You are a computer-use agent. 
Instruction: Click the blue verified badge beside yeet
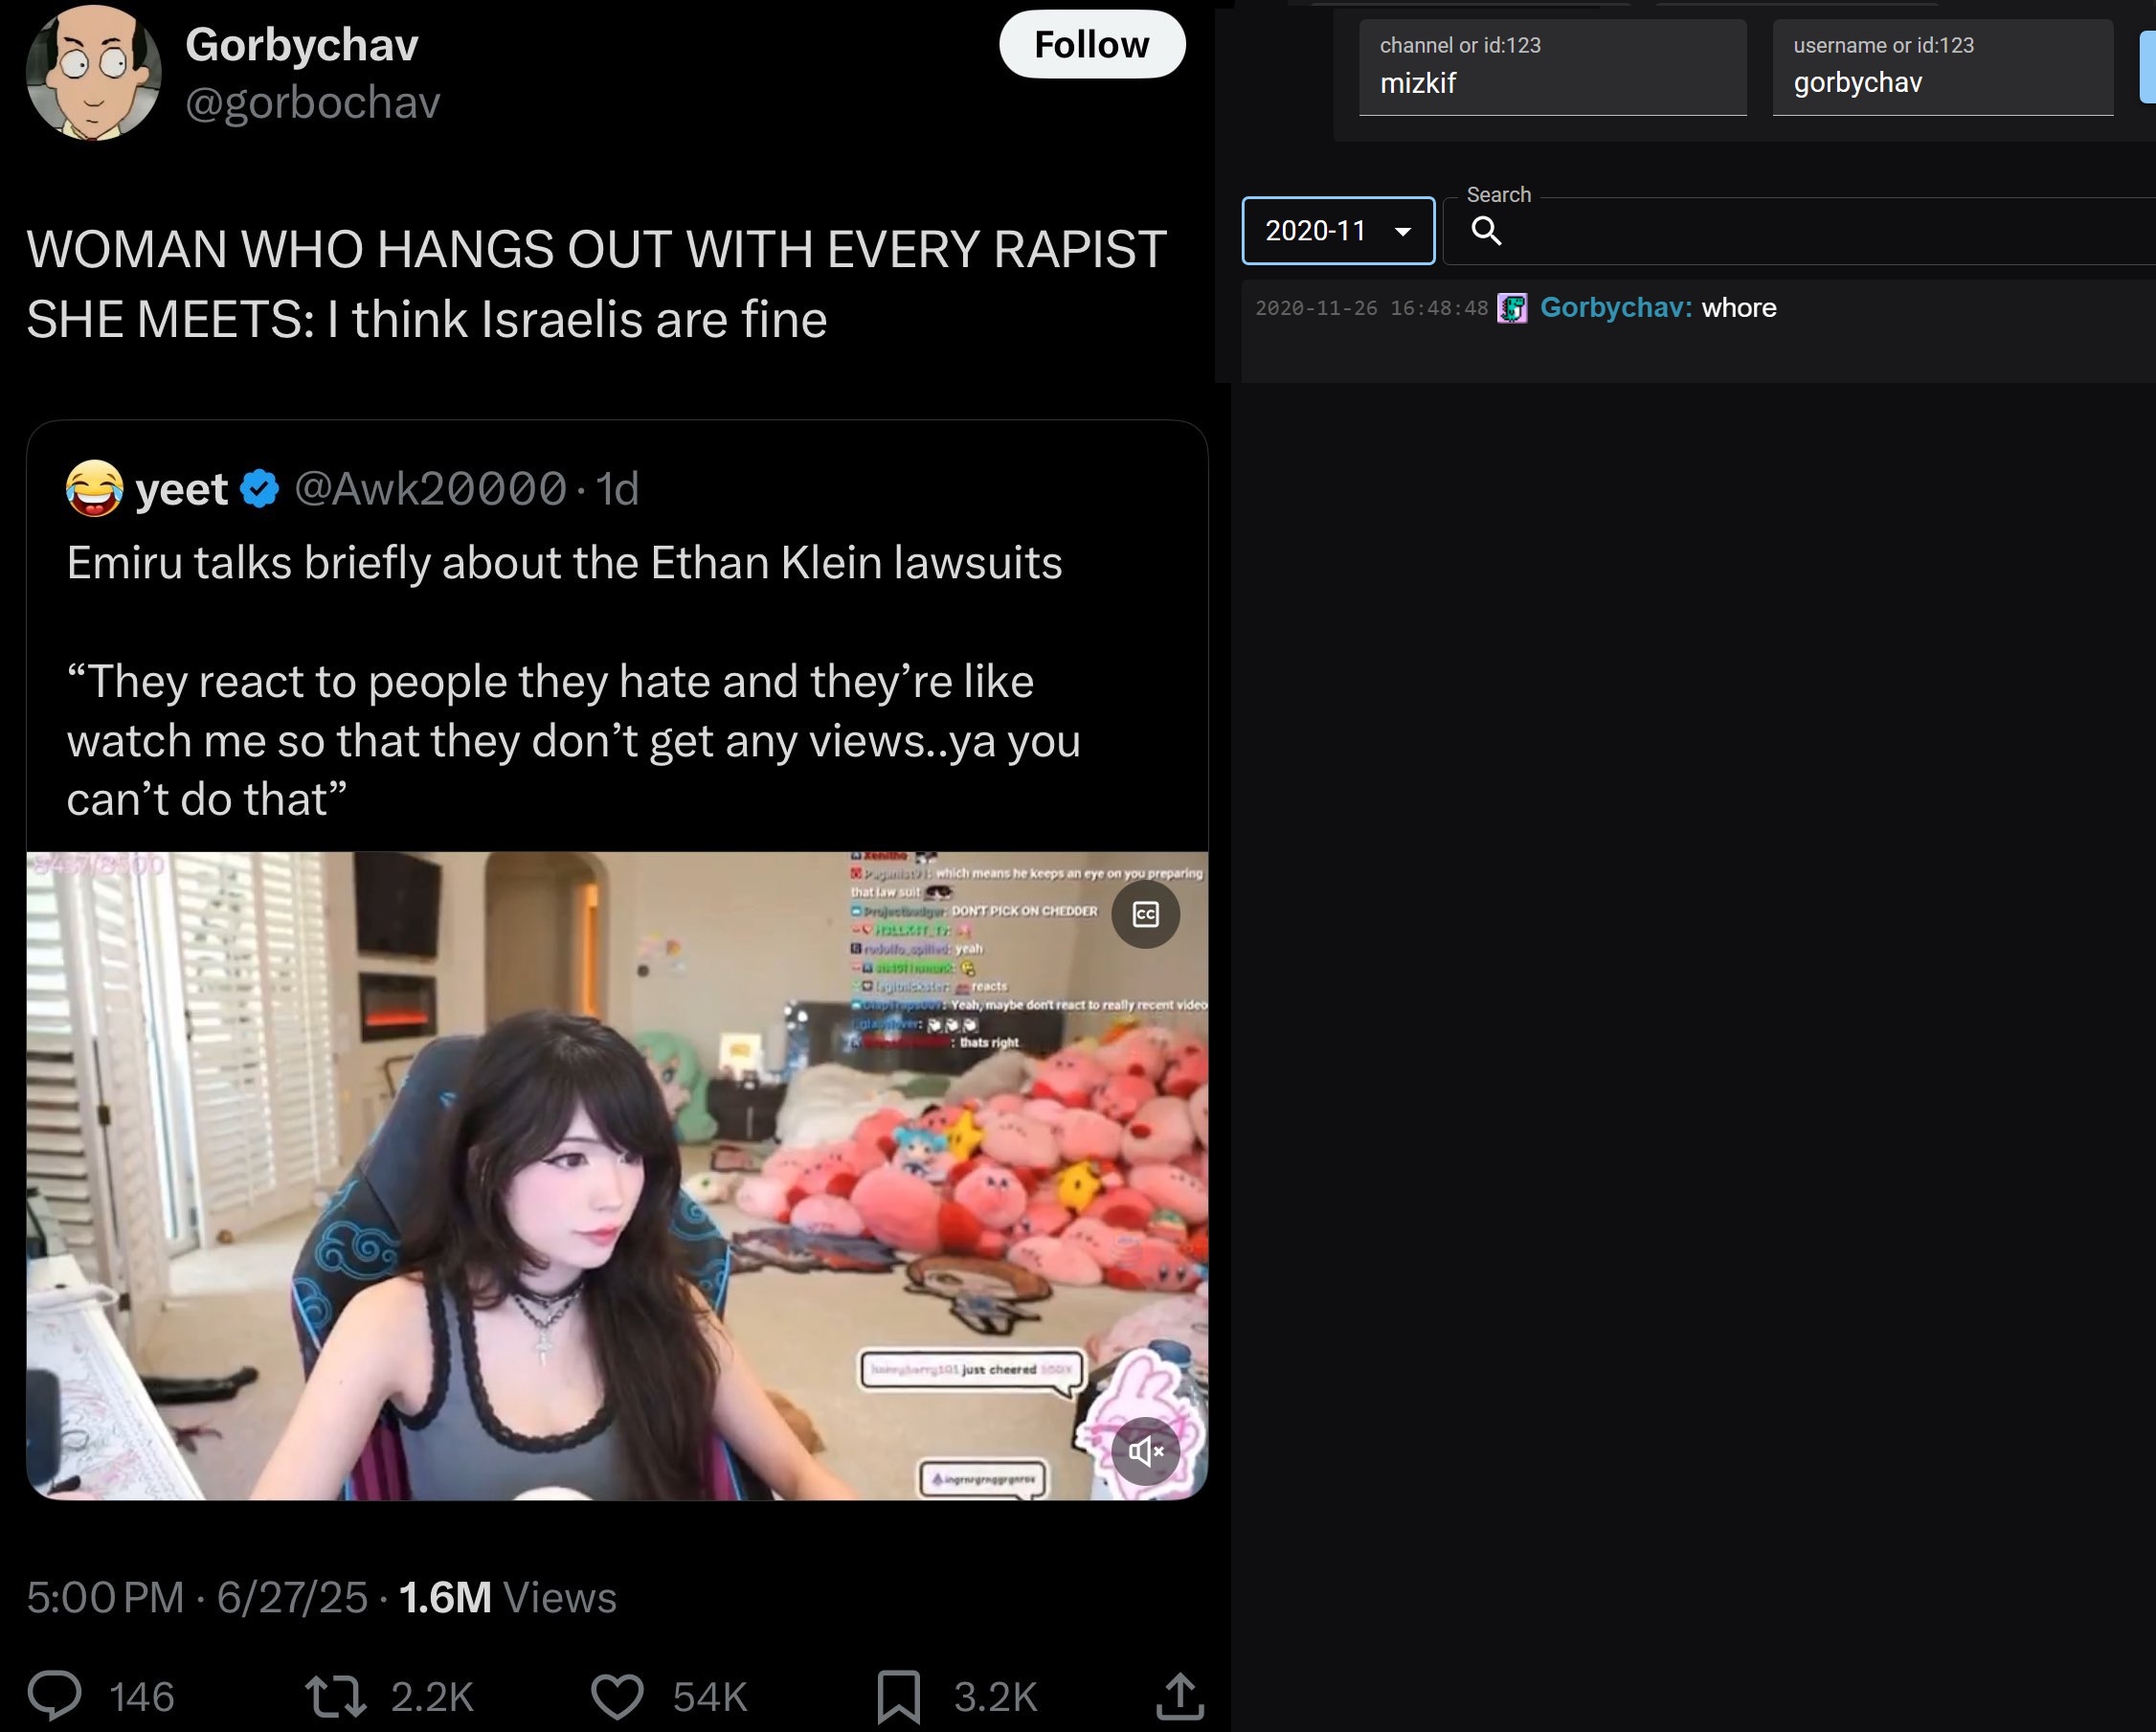pos(260,489)
